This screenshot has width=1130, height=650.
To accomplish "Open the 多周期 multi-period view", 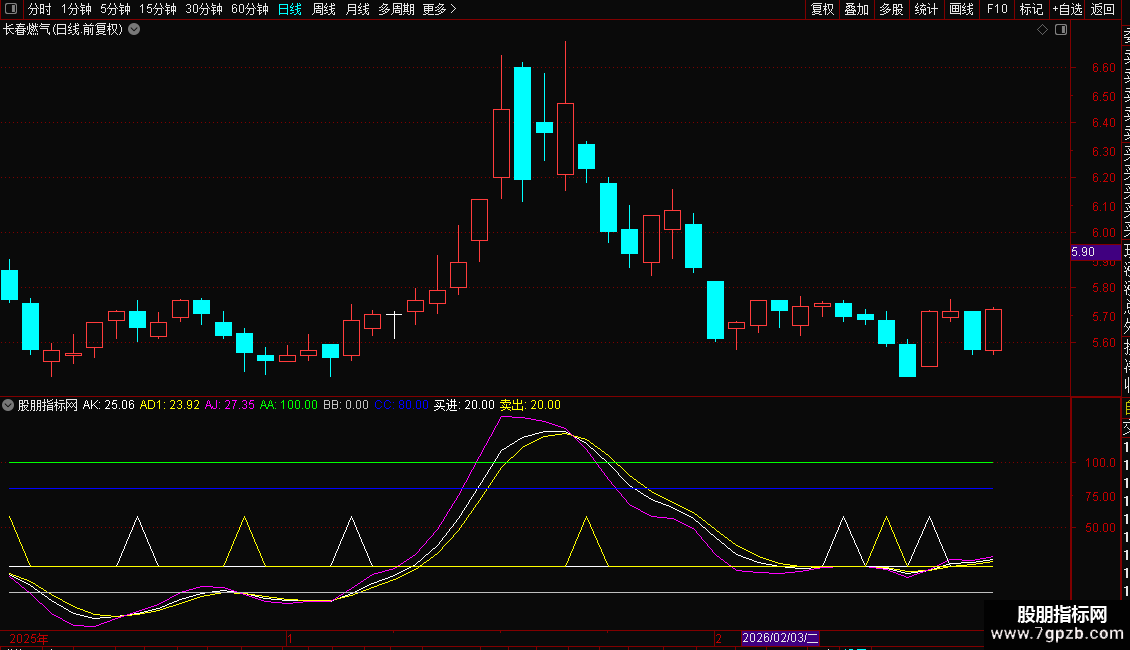I will coord(397,9).
